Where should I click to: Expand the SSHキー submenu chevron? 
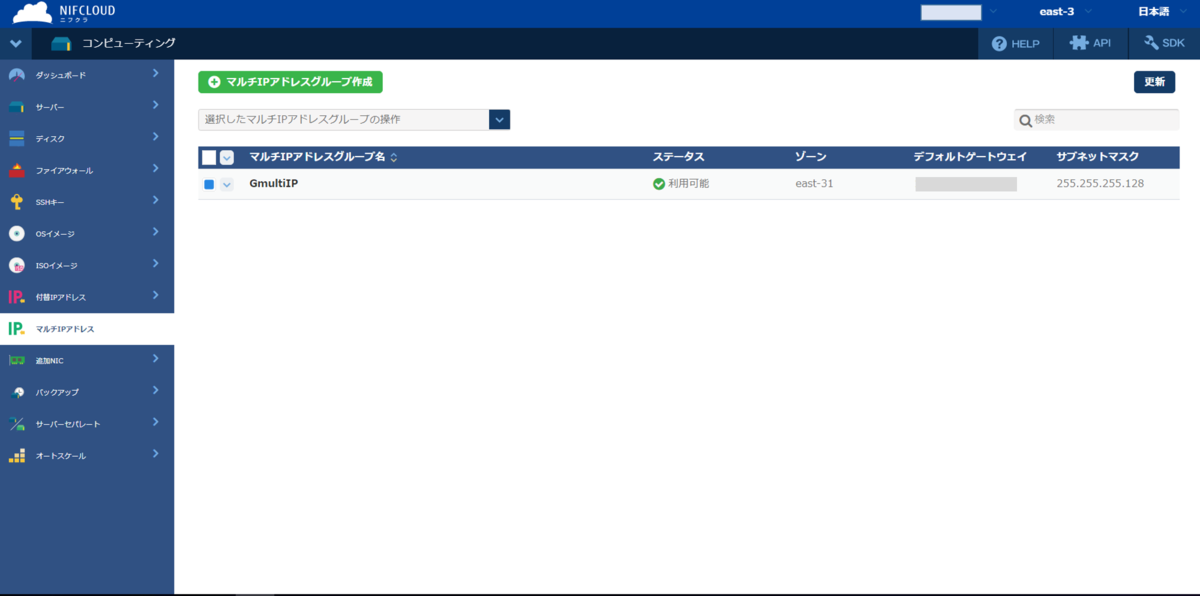(x=156, y=200)
